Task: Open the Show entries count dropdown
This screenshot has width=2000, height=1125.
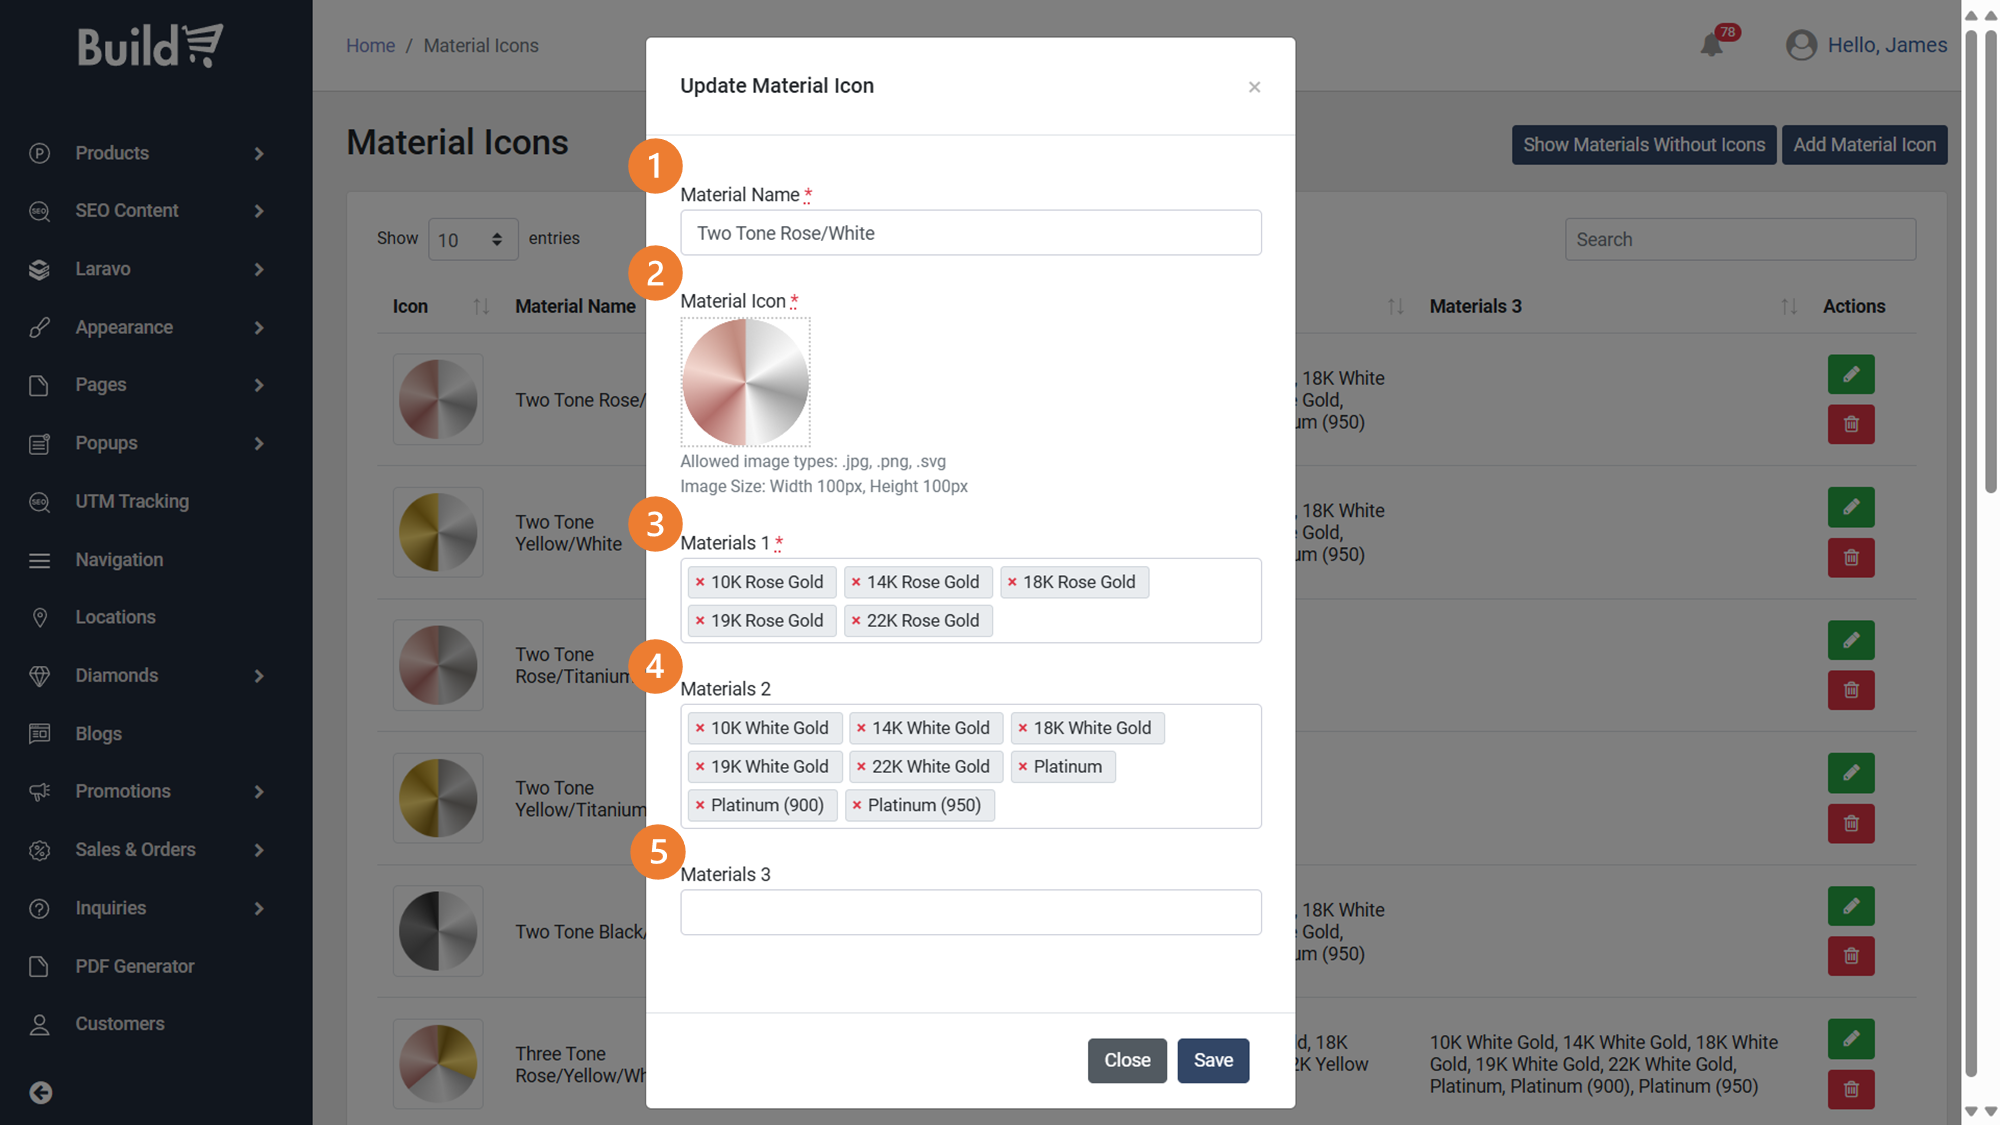Action: coord(473,239)
